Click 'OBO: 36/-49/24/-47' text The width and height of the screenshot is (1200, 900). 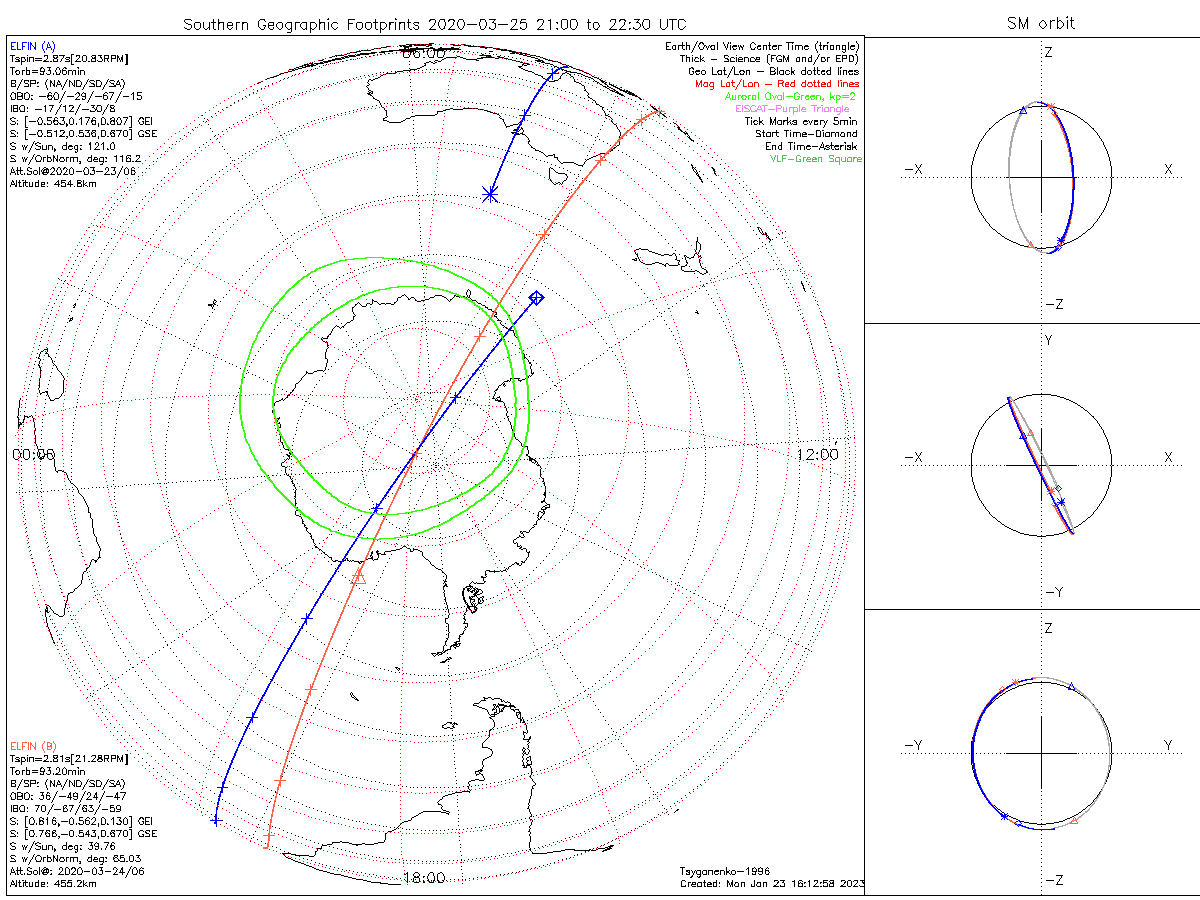(x=67, y=796)
